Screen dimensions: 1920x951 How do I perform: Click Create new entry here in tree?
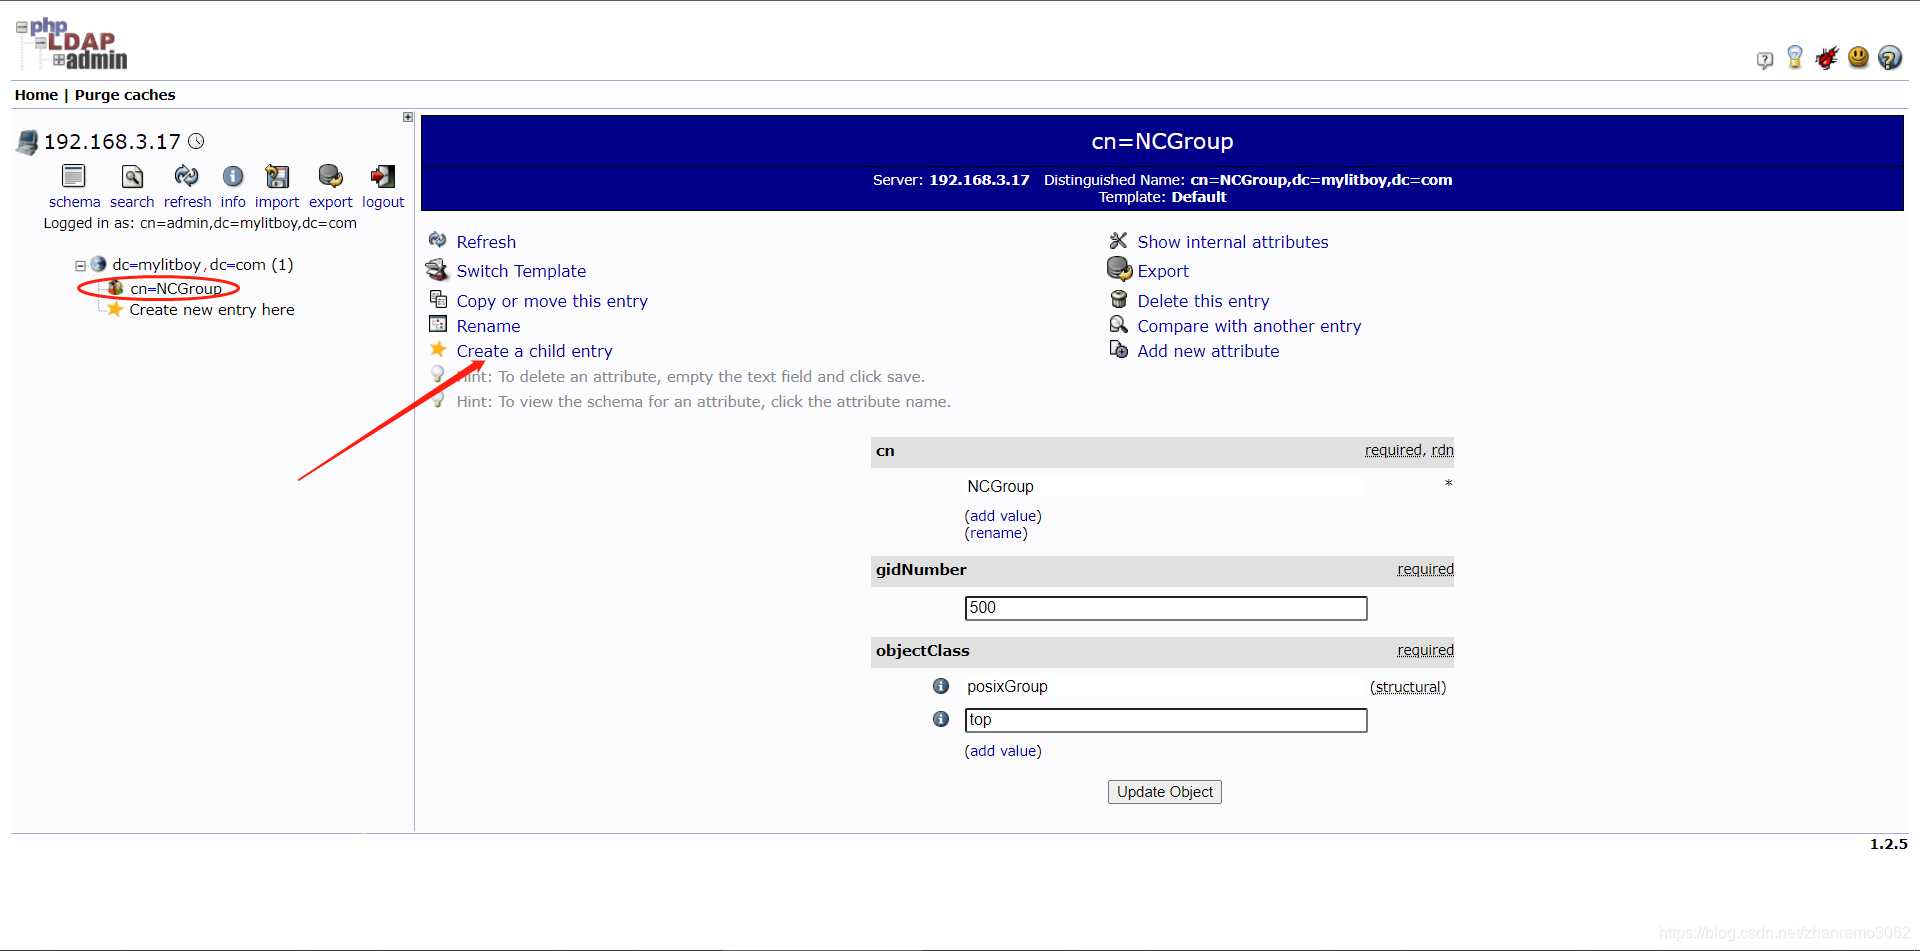(212, 310)
